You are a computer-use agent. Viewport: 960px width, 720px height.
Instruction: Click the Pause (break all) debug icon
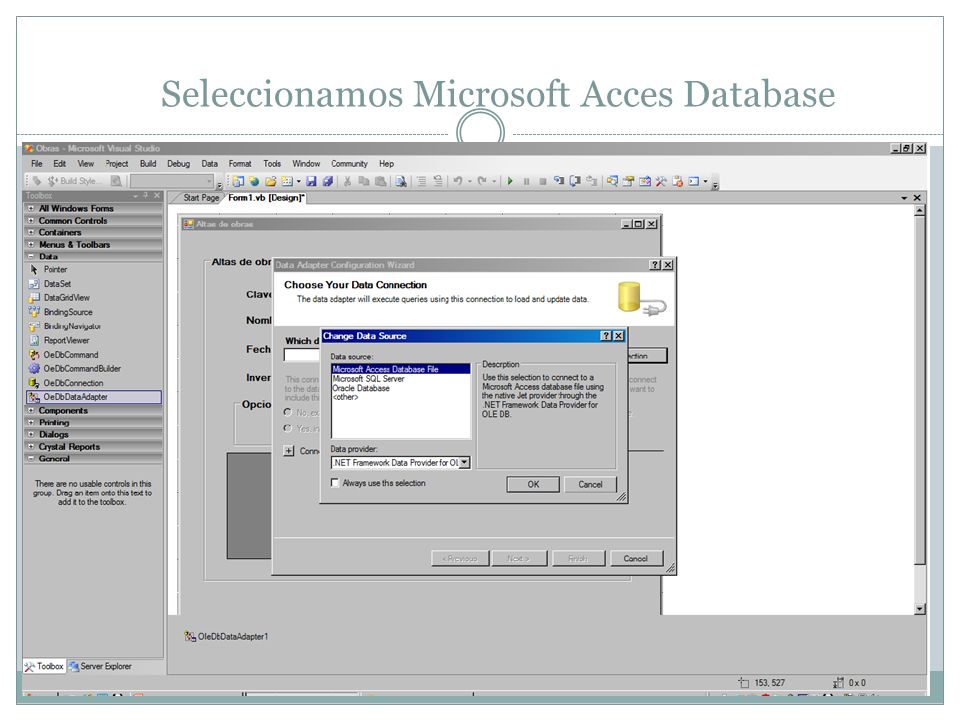(527, 181)
